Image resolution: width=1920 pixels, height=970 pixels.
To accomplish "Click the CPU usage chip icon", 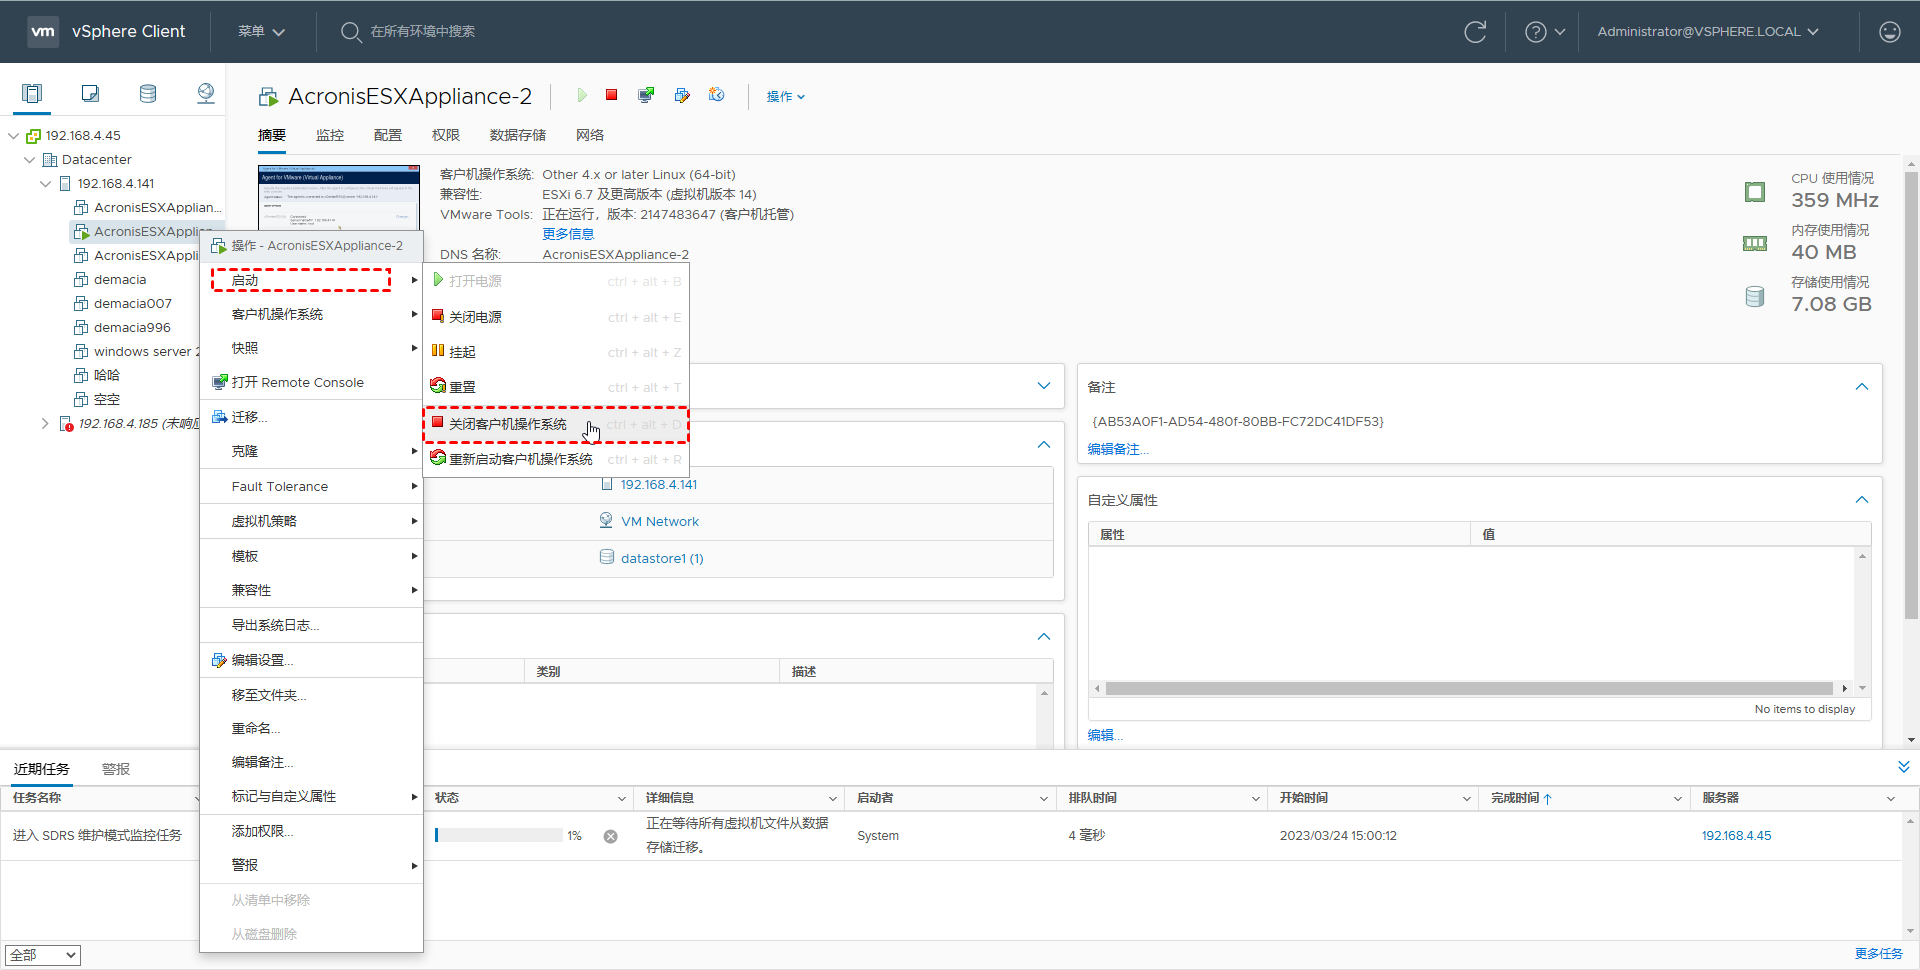I will click(1755, 192).
